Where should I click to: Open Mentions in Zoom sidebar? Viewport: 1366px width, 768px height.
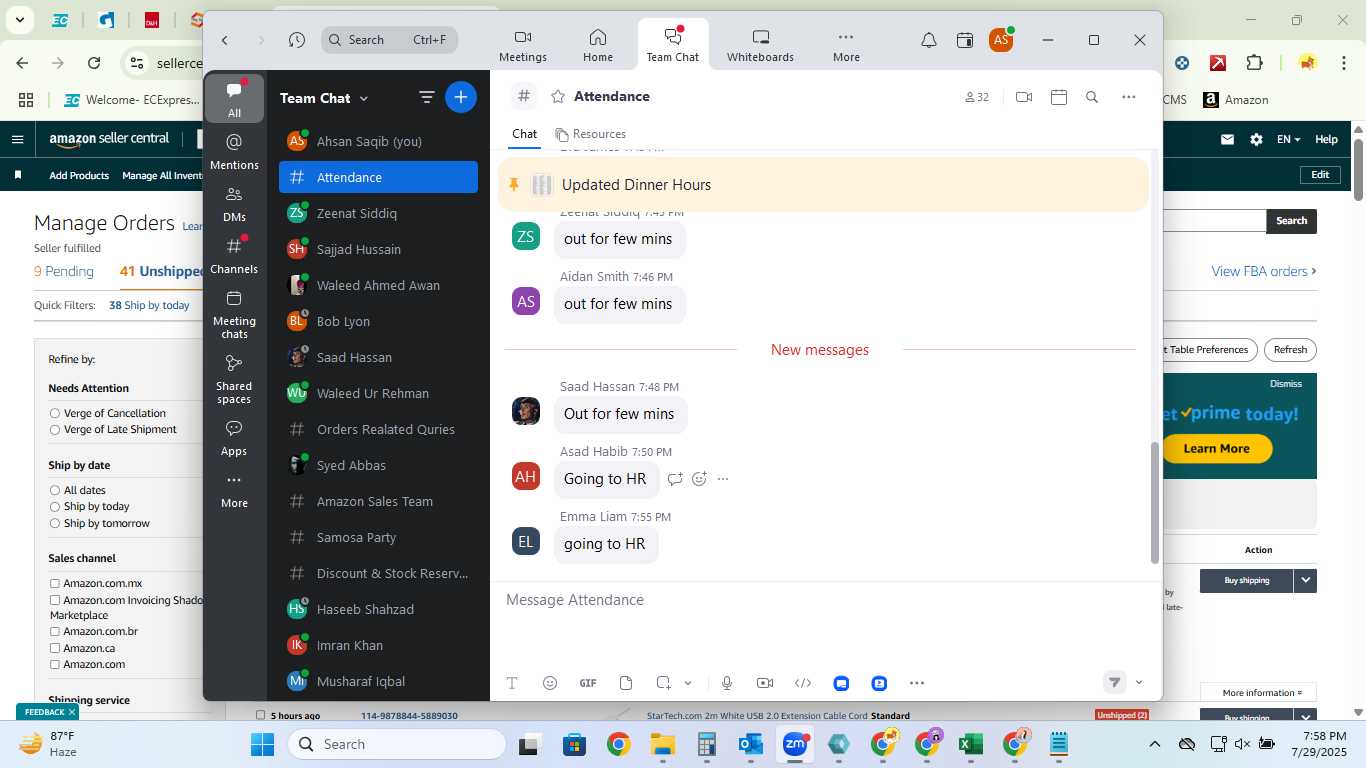point(234,151)
